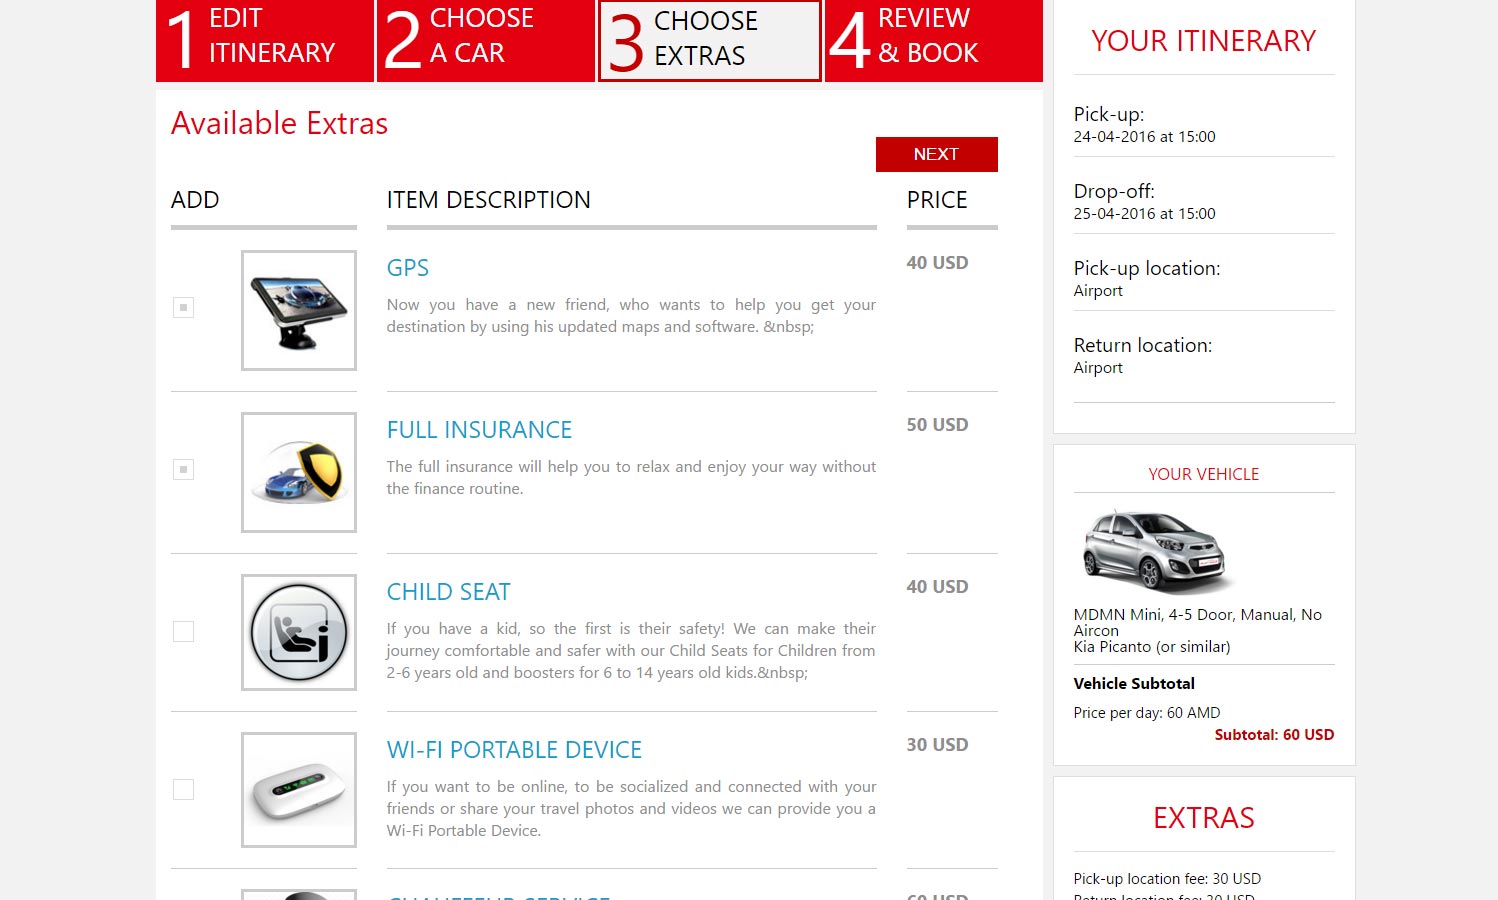Viewport: 1498px width, 900px height.
Task: Click the Wi-Fi portable device image
Action: 299,790
